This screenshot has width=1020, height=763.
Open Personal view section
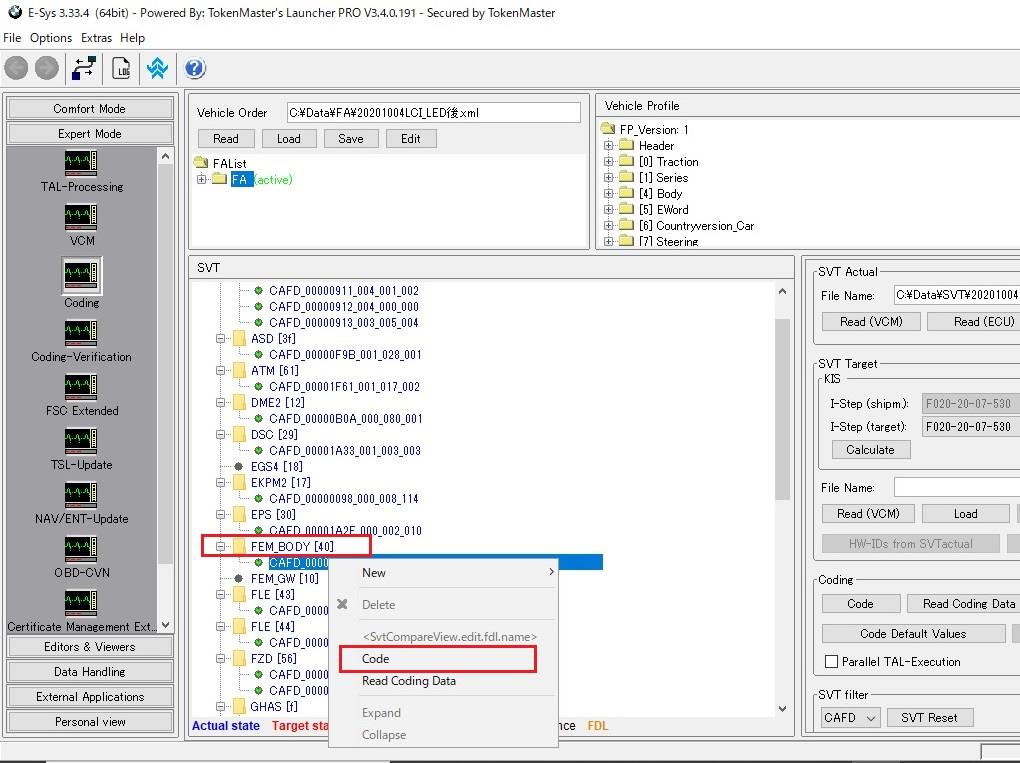(90, 721)
